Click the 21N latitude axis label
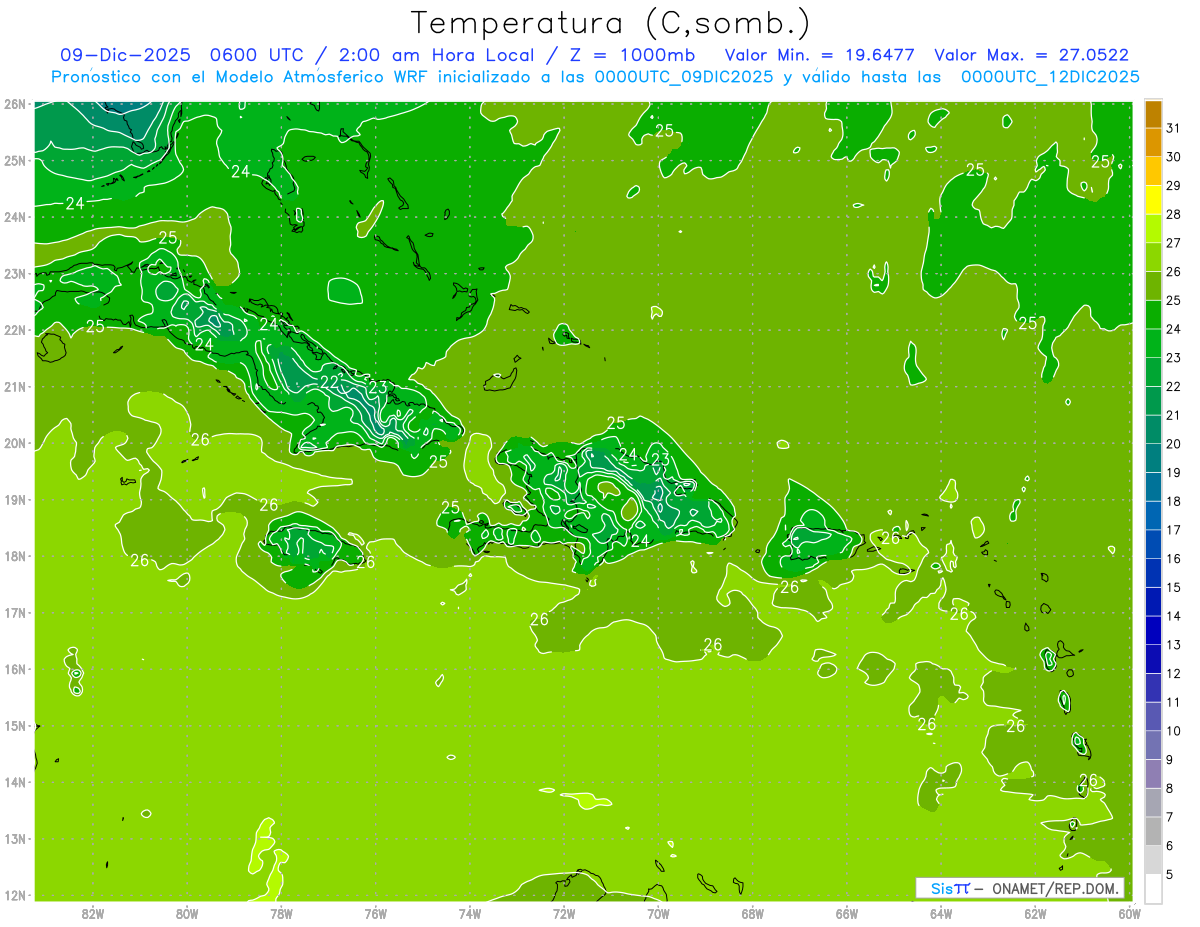Viewport: 1200px width, 927px height. click(14, 387)
